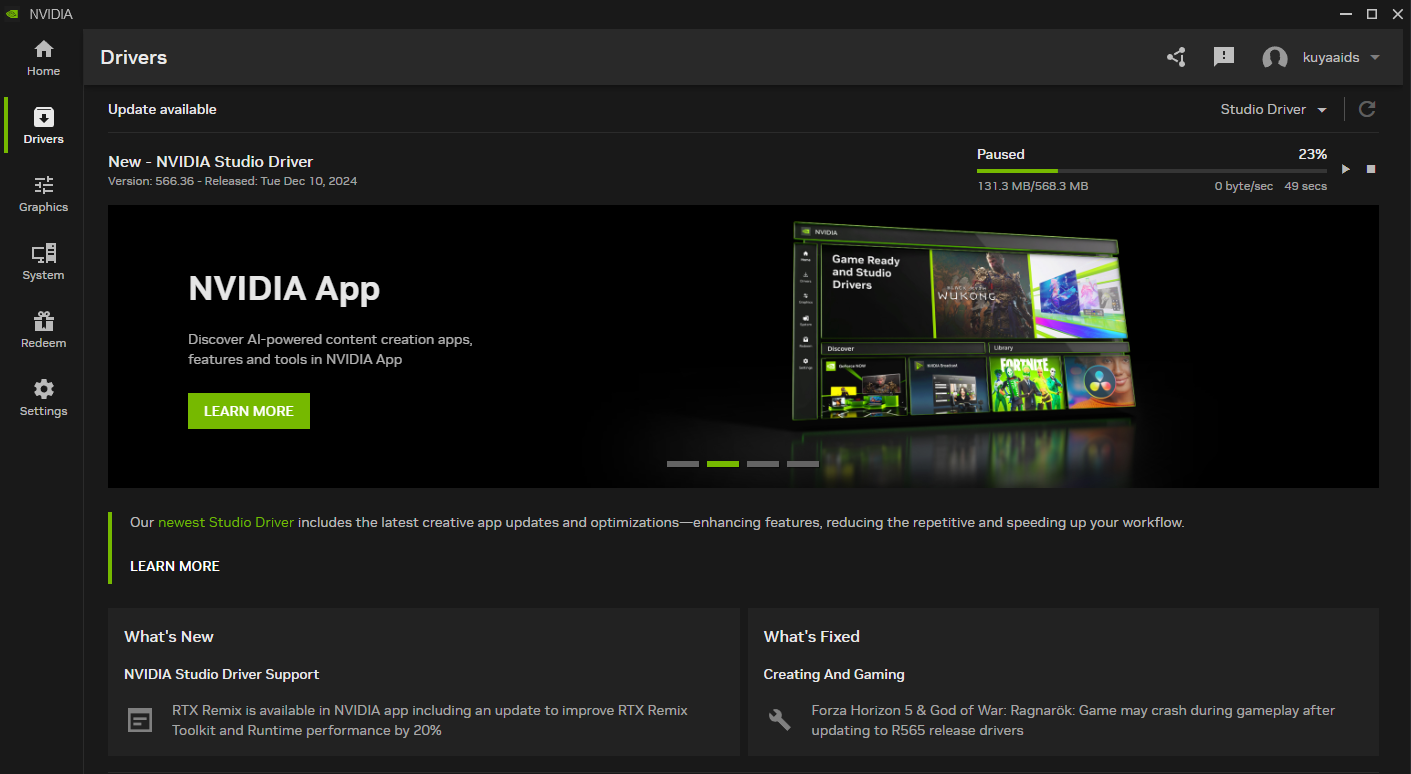
Task: Go to the Home section in sidebar
Action: (43, 58)
